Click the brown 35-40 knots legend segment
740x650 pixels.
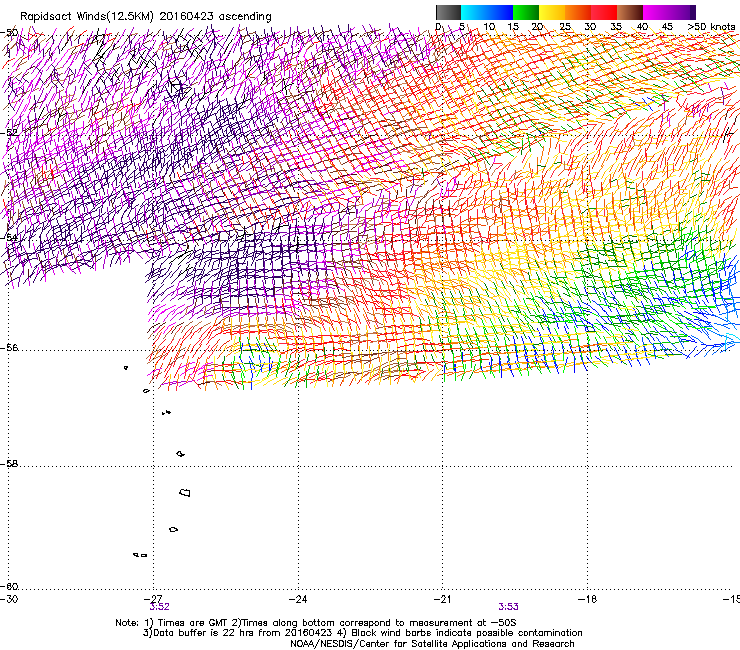[x=630, y=12]
